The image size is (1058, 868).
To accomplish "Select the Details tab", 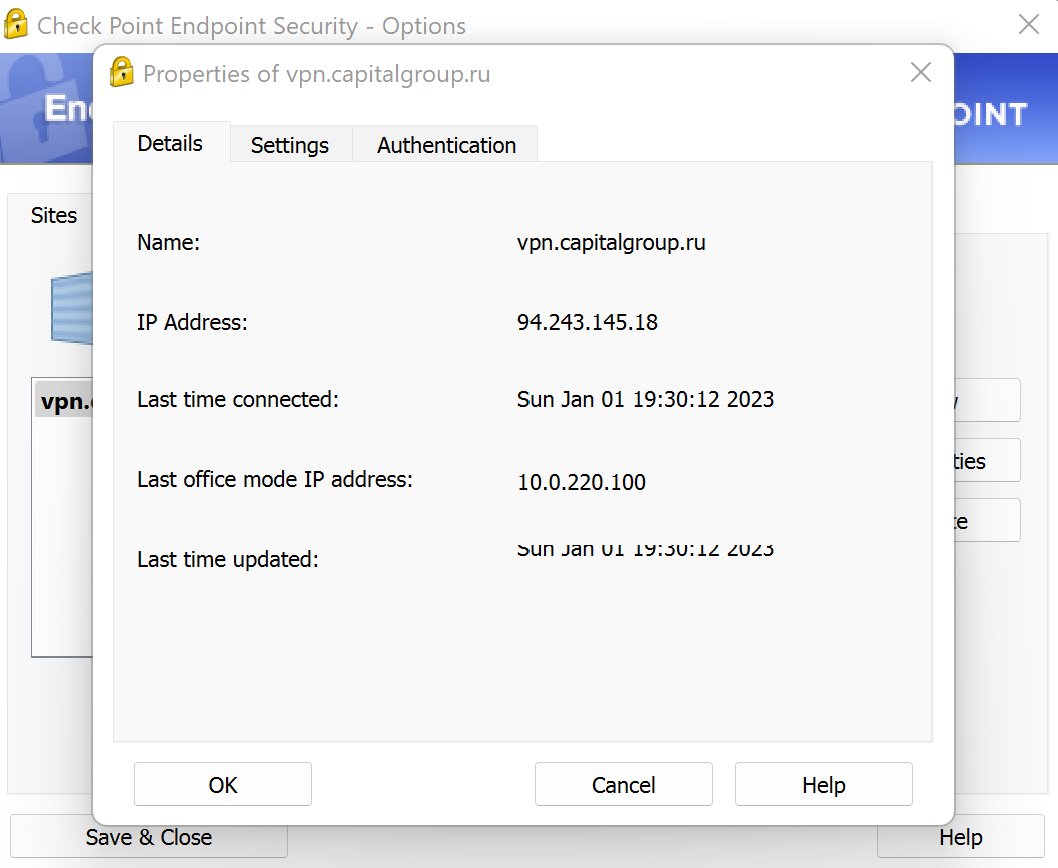I will (x=171, y=142).
